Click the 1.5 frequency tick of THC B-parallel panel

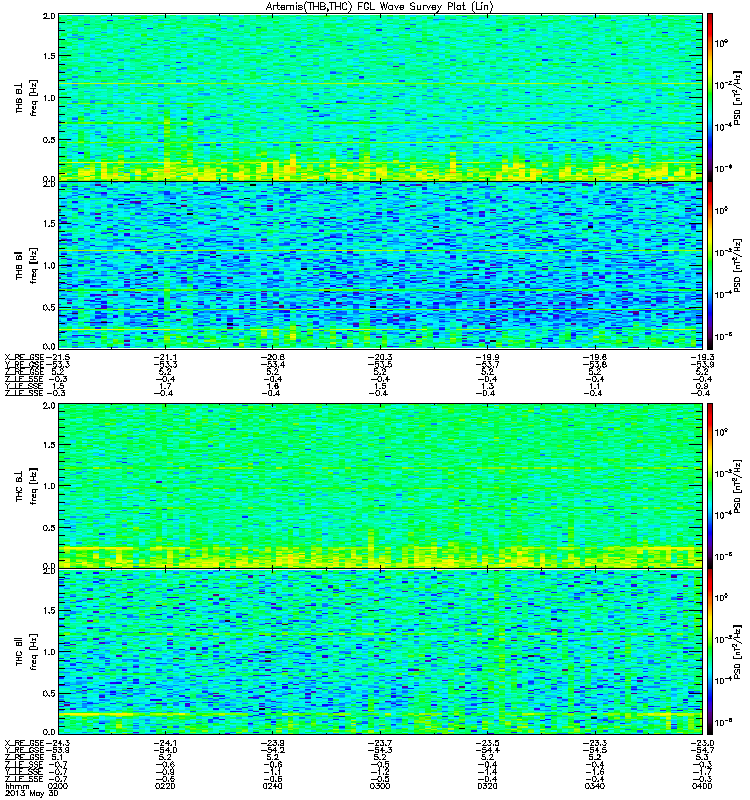(49, 610)
